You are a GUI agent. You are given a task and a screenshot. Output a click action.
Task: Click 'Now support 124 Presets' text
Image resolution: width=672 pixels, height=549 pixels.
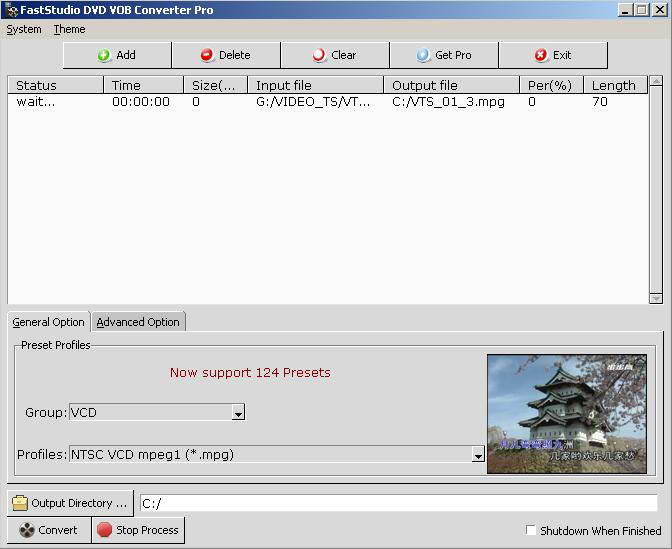[x=250, y=372]
